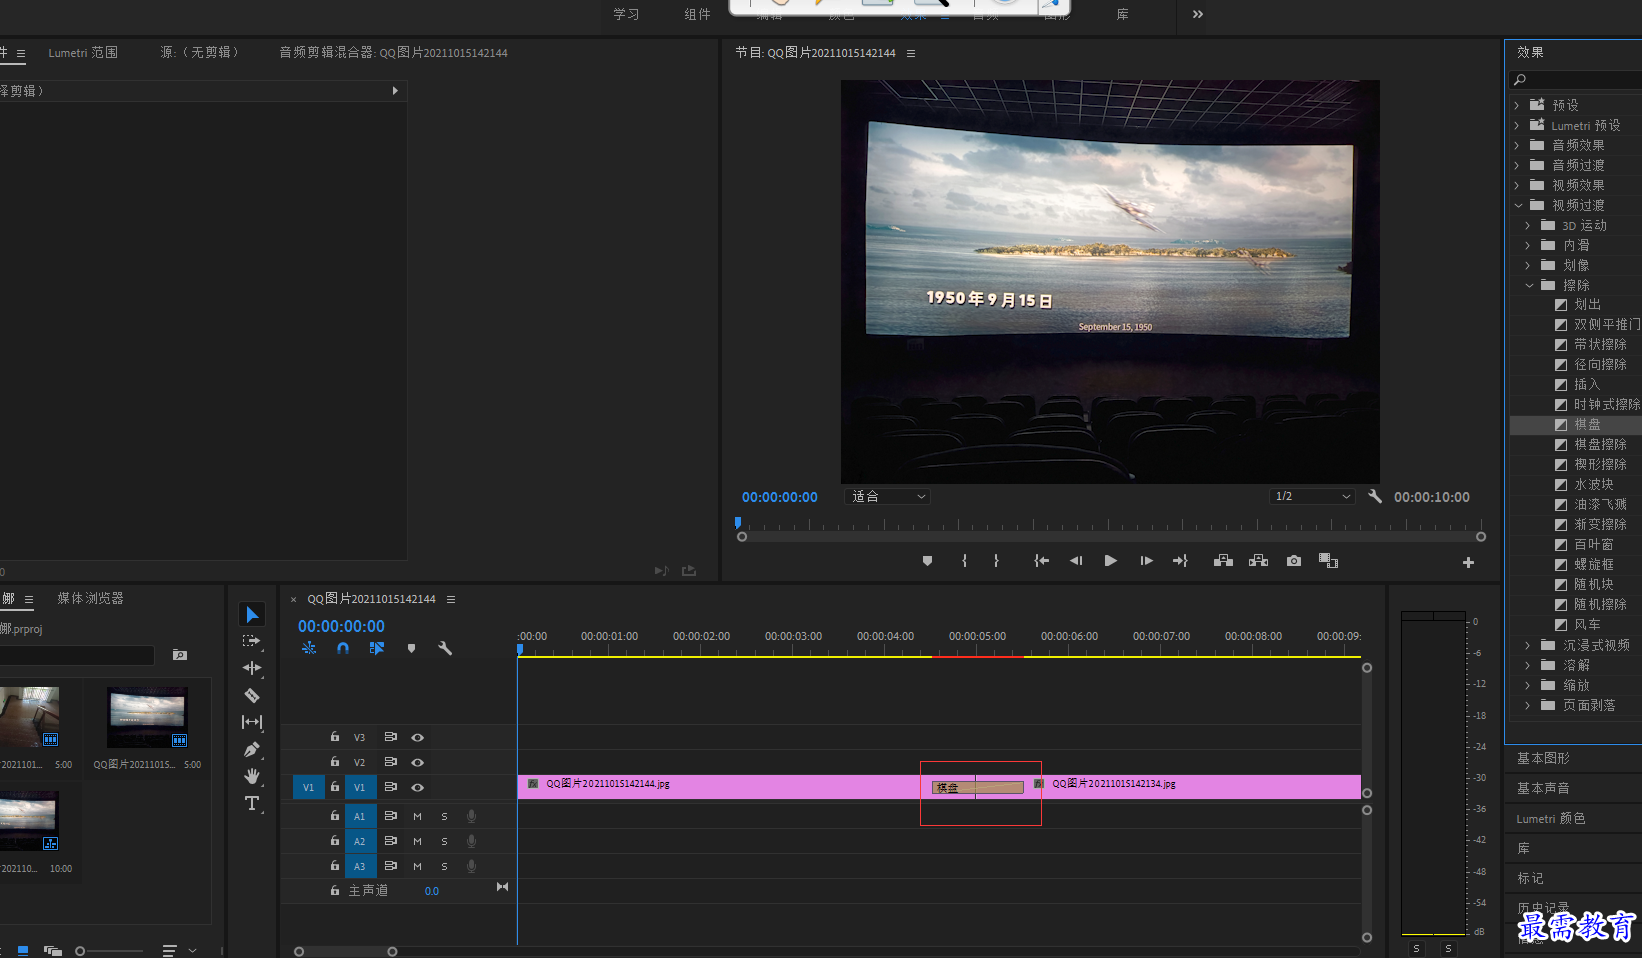Select the Razor tool

click(x=252, y=695)
